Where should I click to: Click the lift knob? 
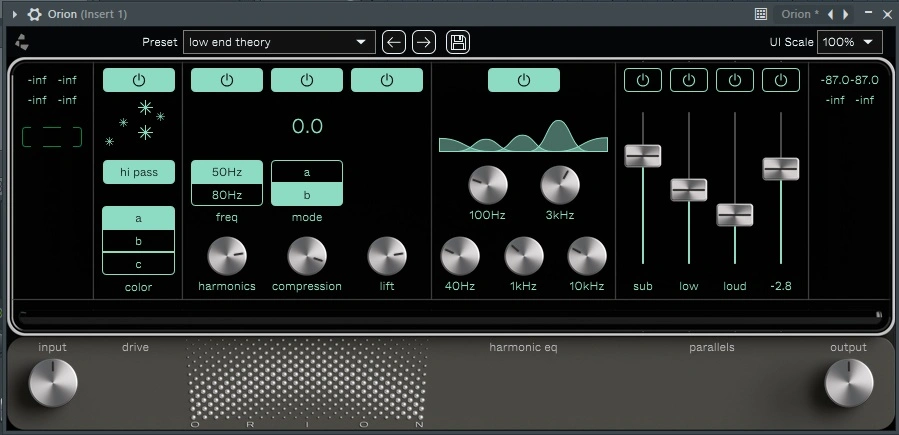pyautogui.click(x=387, y=256)
